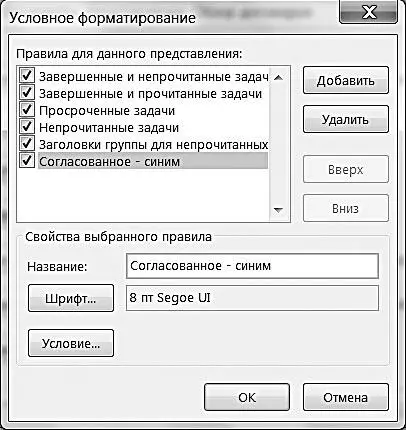Open the Условие... filter dialog
406x430 pixels.
pyautogui.click(x=71, y=343)
